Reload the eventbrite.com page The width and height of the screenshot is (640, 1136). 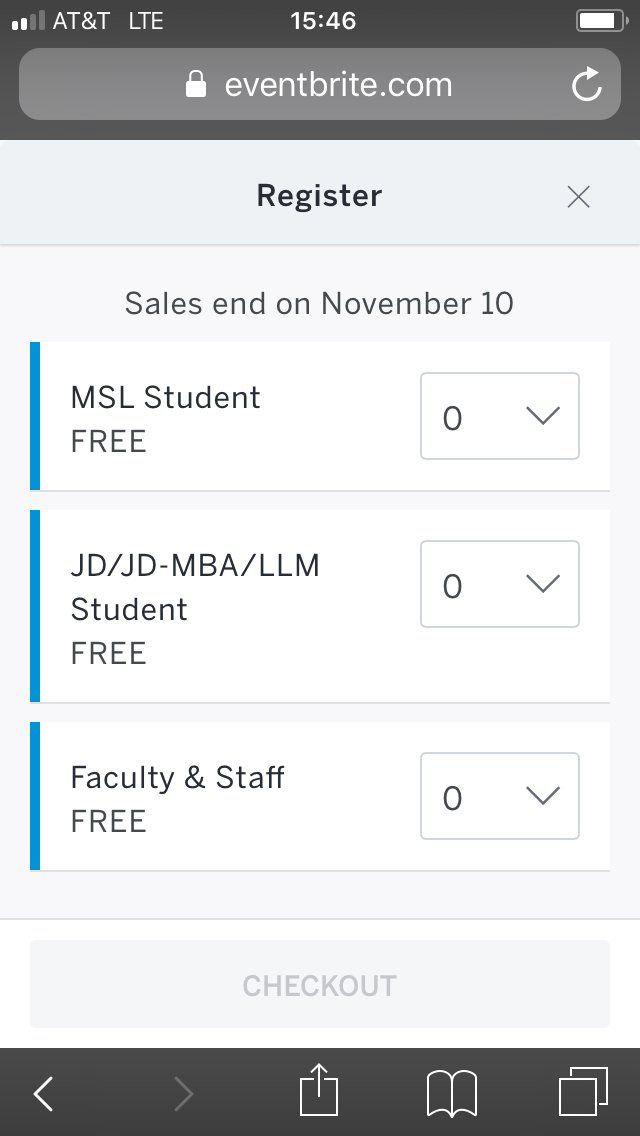point(587,85)
